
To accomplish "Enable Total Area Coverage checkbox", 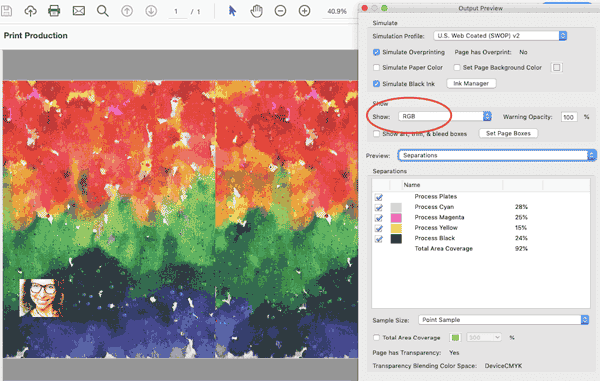I will tap(377, 337).
